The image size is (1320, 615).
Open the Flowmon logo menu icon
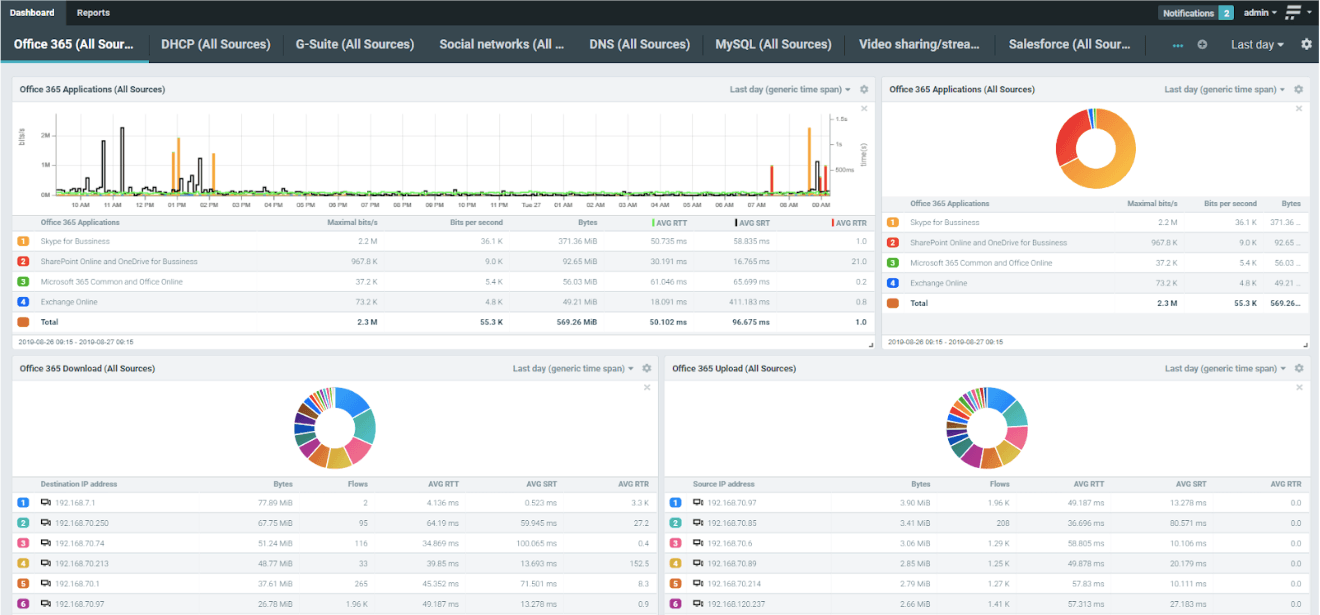1294,13
